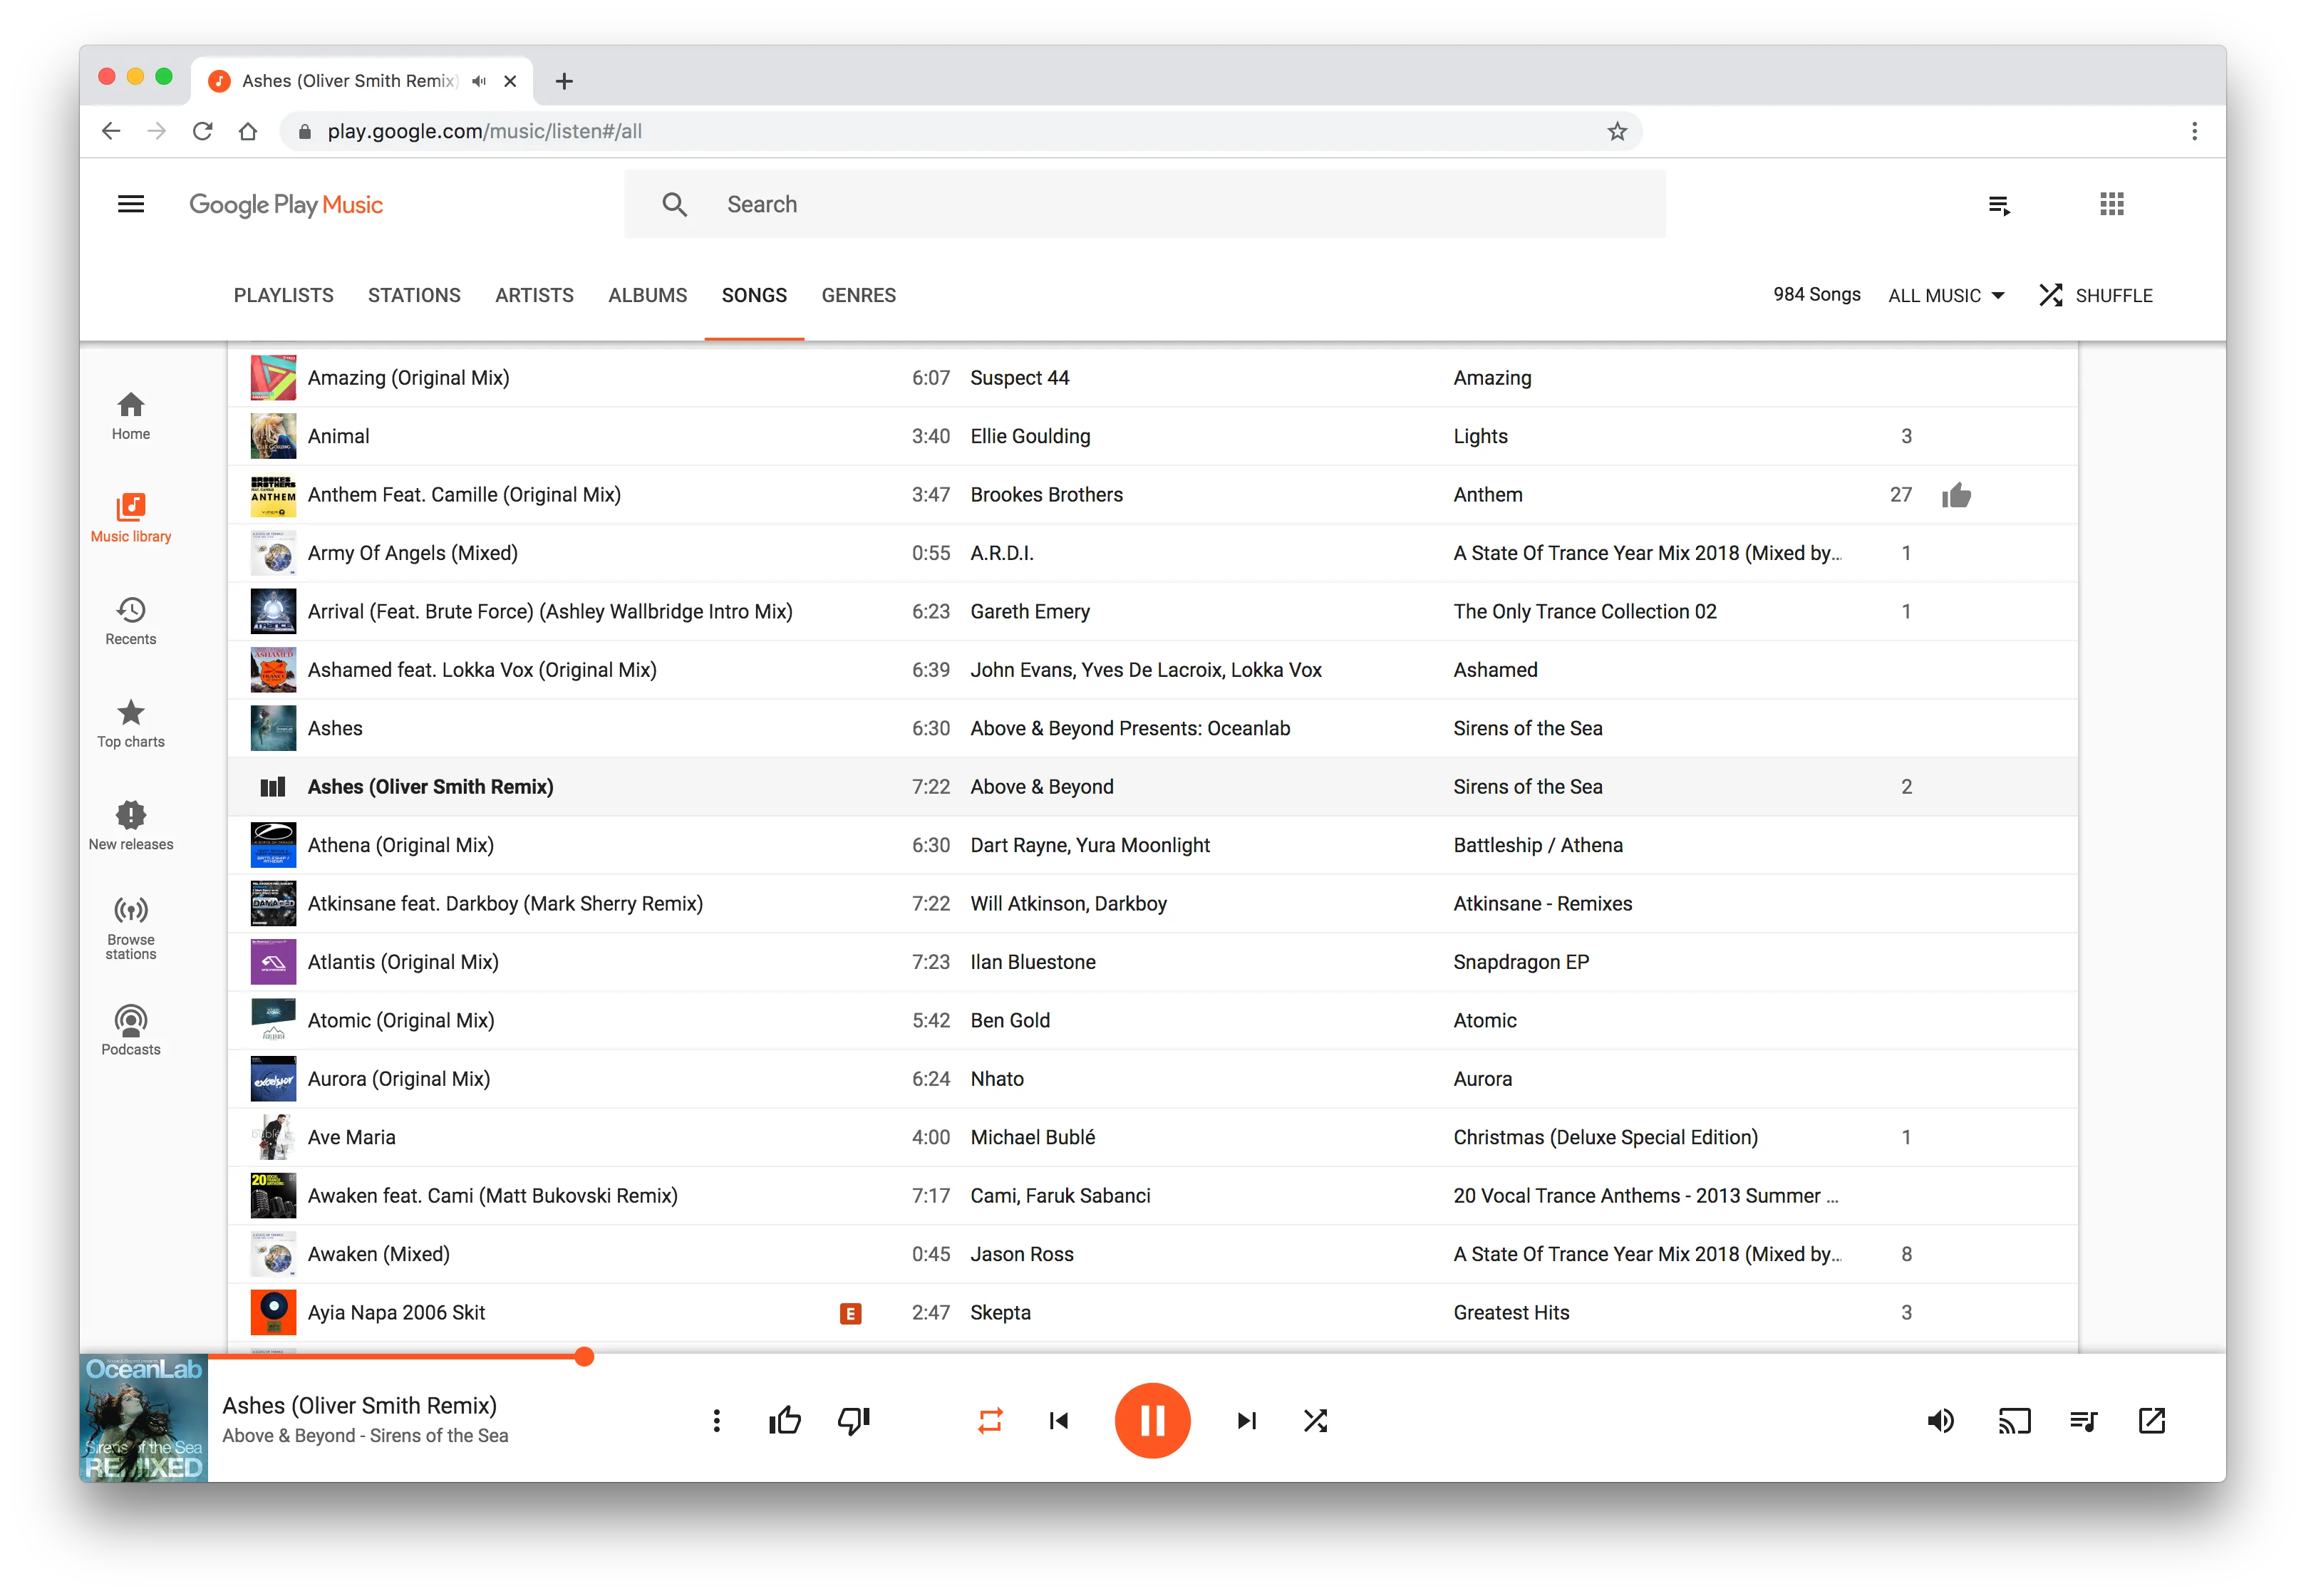
Task: Open Top charts in sidebar
Action: [x=131, y=724]
